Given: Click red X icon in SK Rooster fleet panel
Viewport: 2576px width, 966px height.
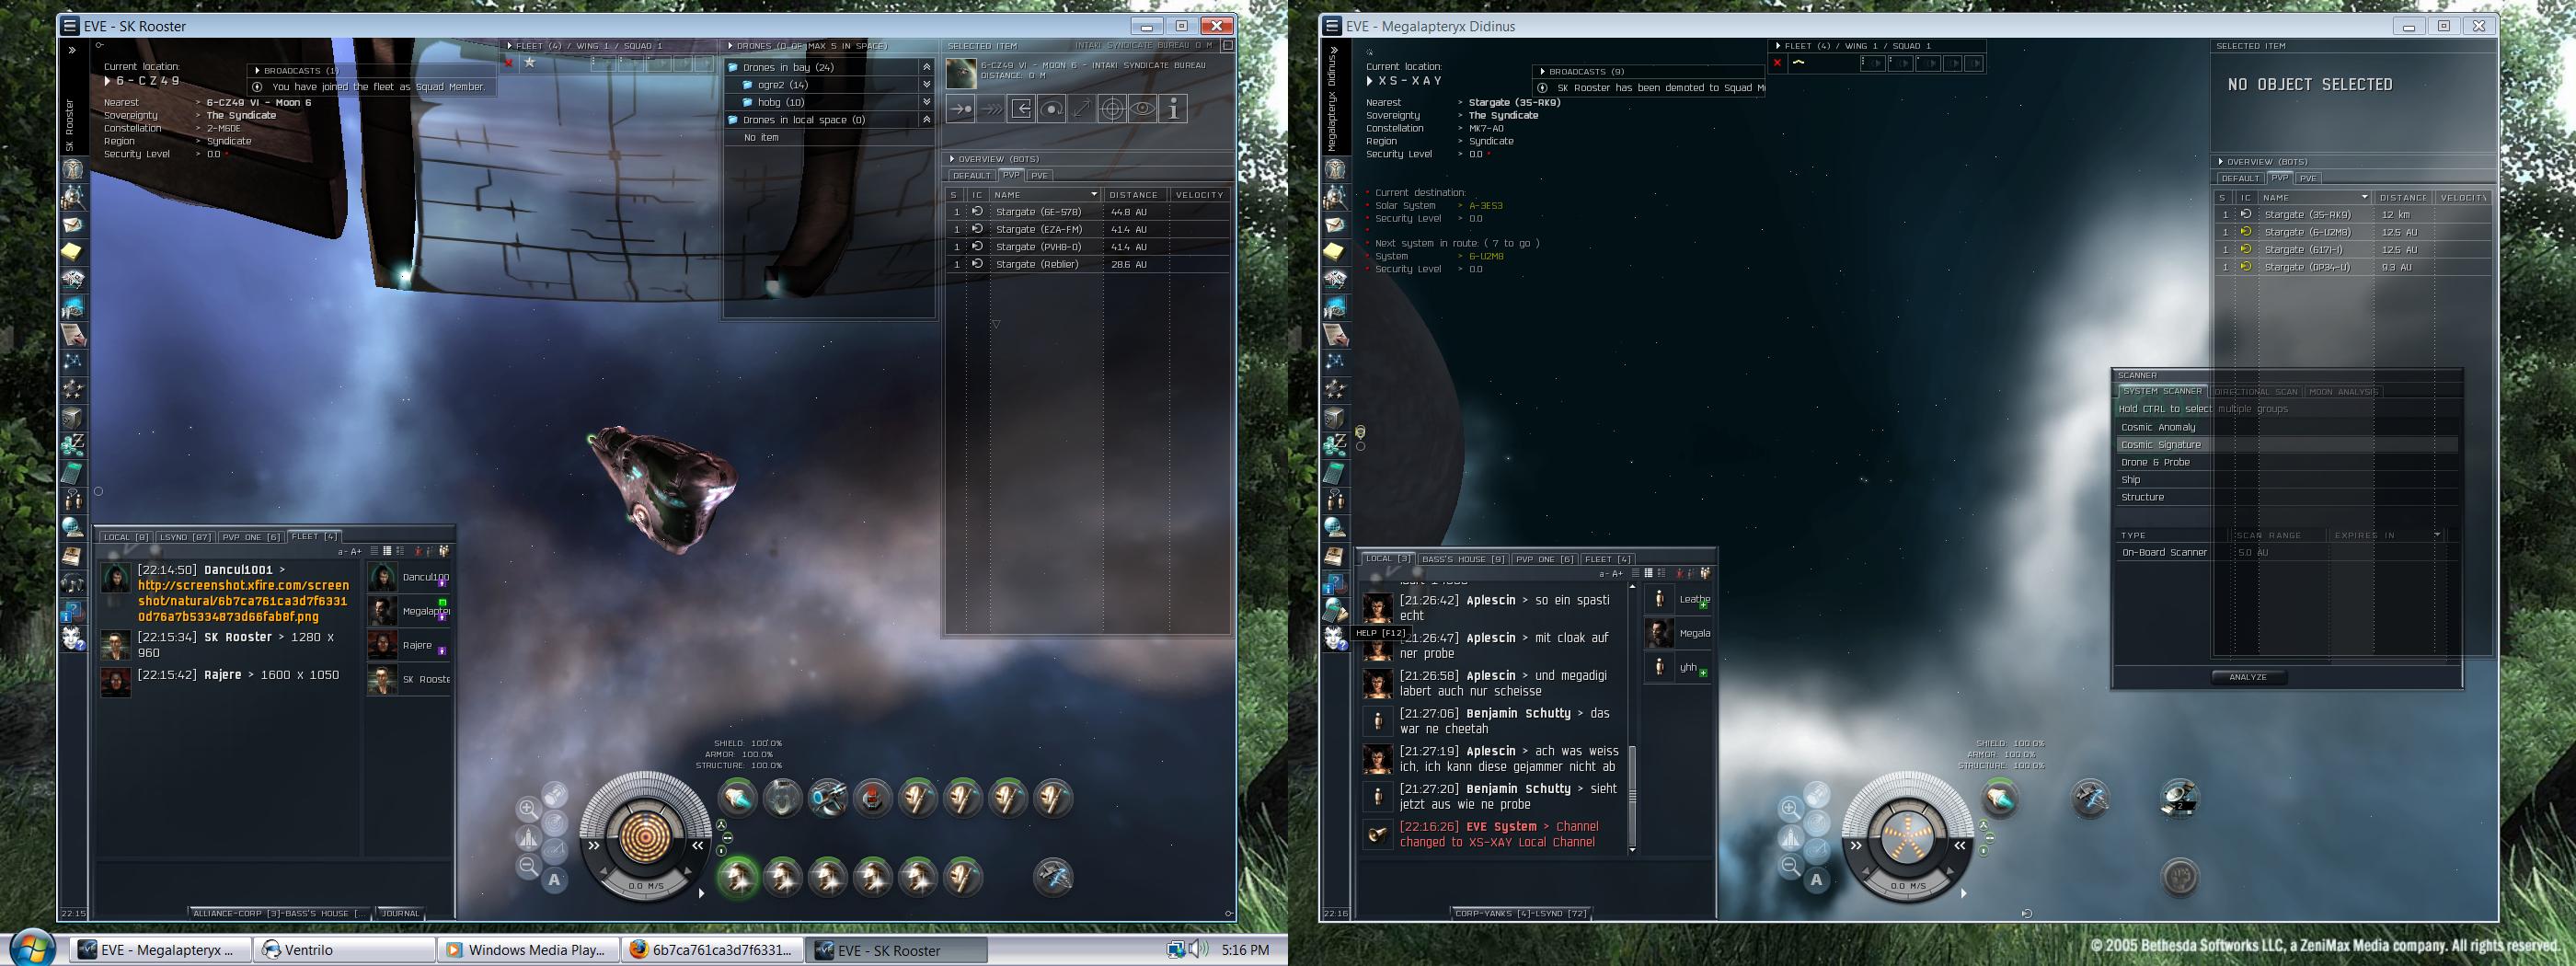Looking at the screenshot, I should 509,63.
